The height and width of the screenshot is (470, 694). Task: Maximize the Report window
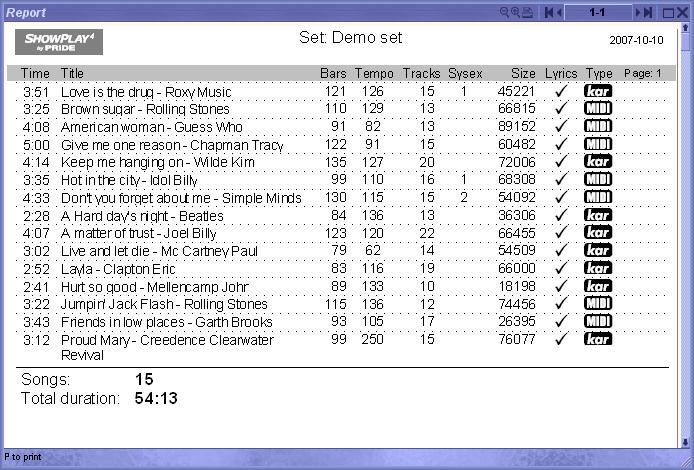pos(668,13)
